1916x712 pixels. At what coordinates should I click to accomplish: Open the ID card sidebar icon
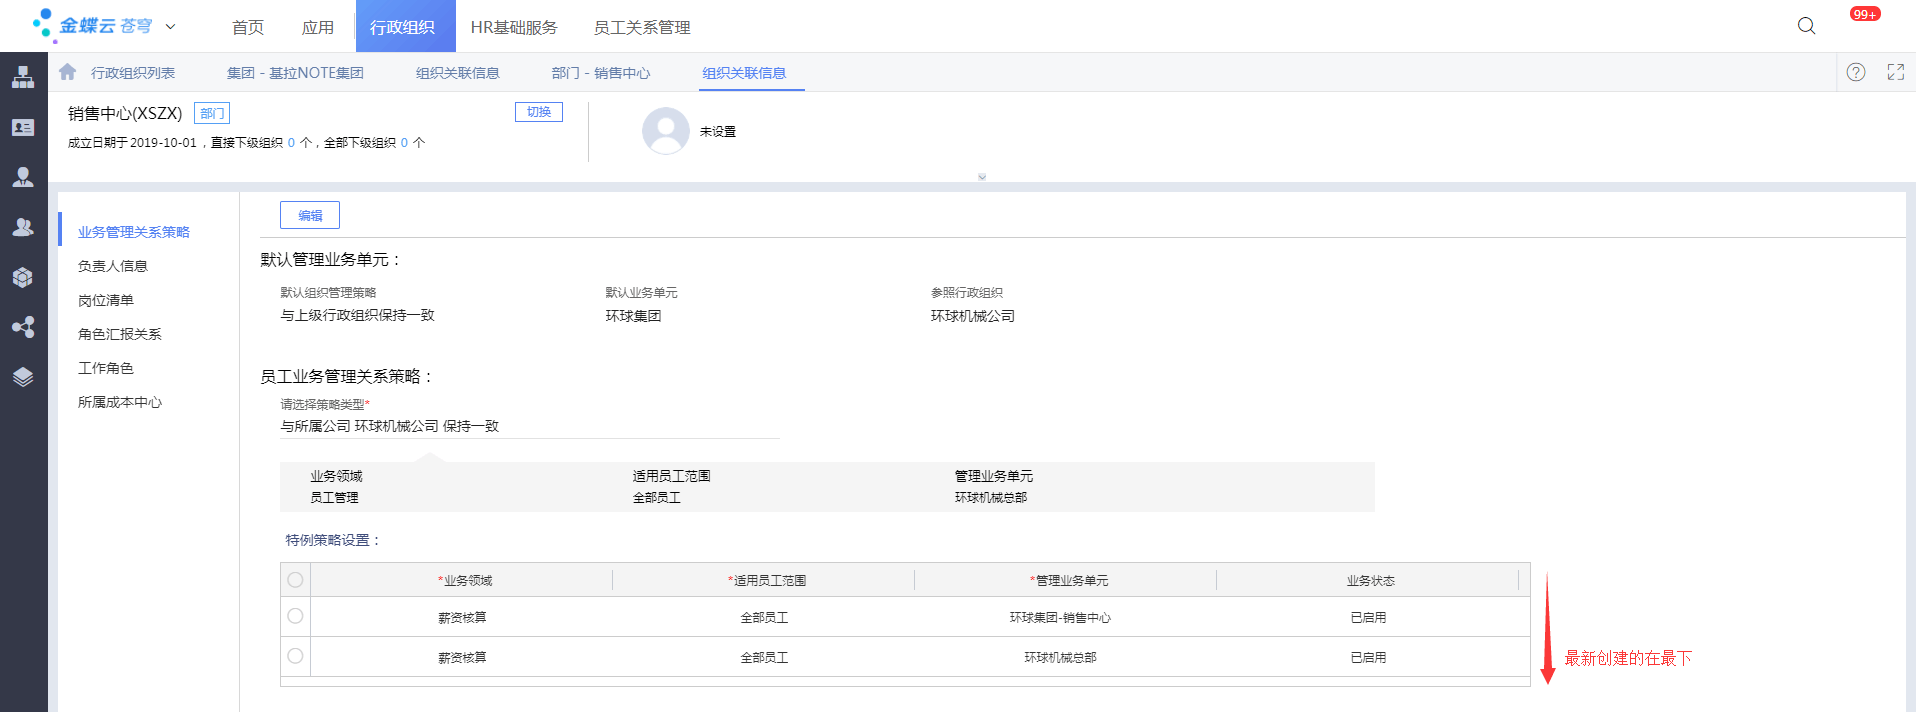click(x=23, y=127)
